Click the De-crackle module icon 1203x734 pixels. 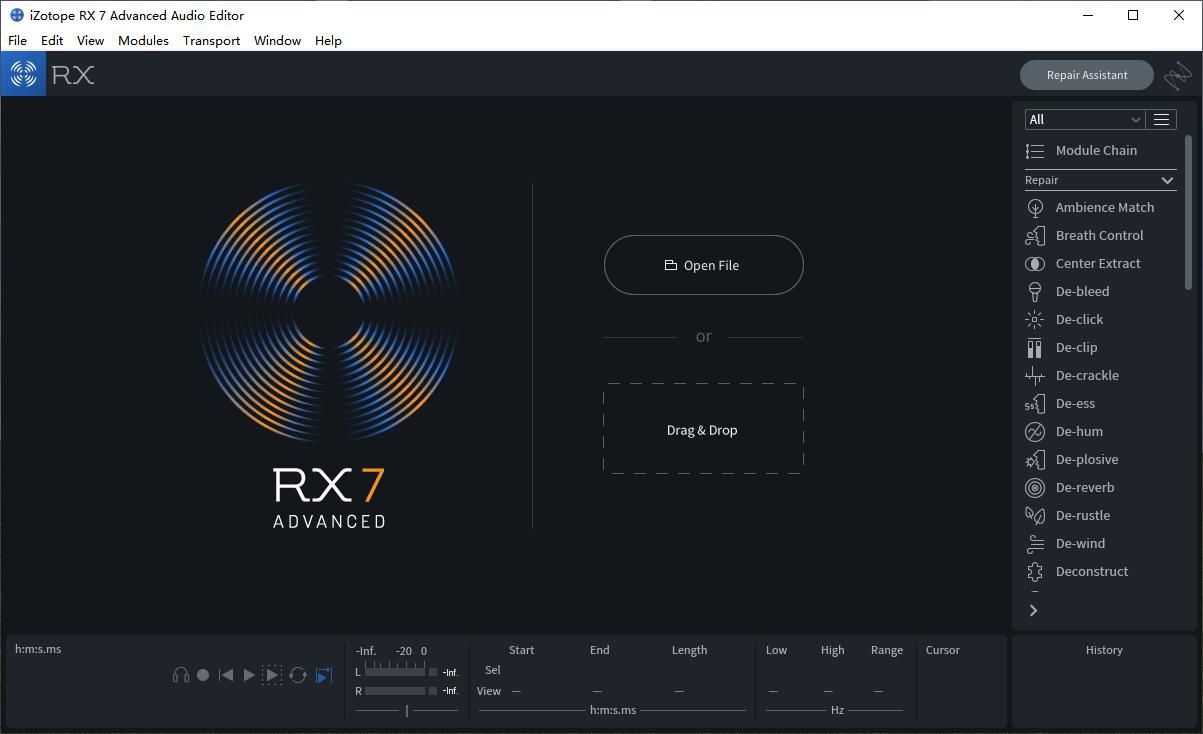tap(1035, 375)
